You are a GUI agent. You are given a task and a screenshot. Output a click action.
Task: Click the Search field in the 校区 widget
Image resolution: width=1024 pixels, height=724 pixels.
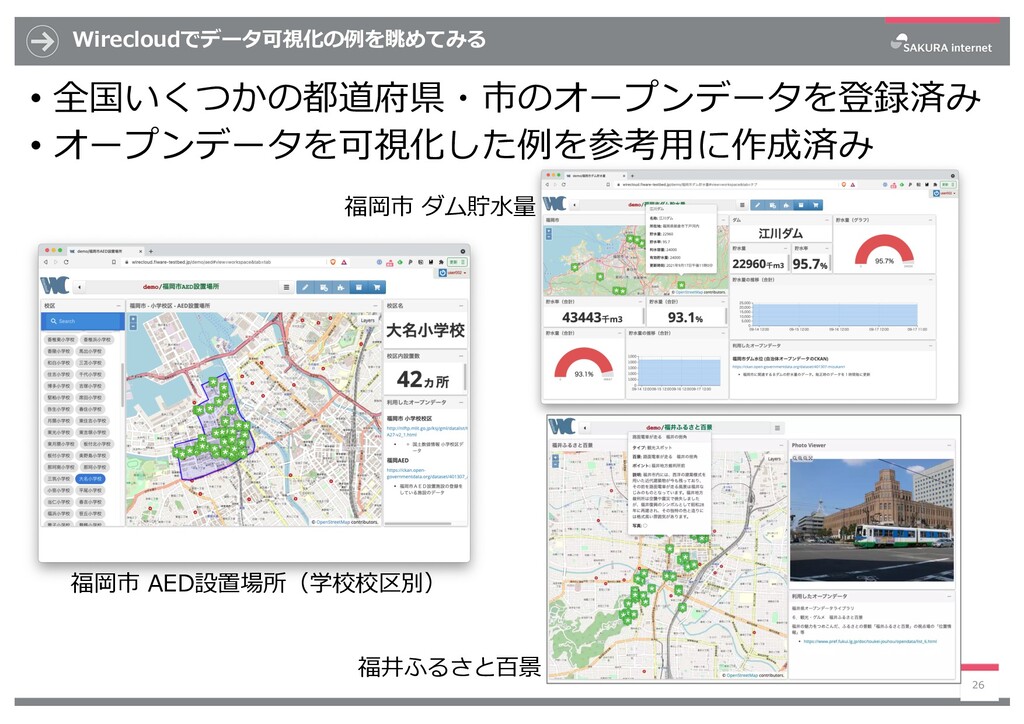coord(83,321)
